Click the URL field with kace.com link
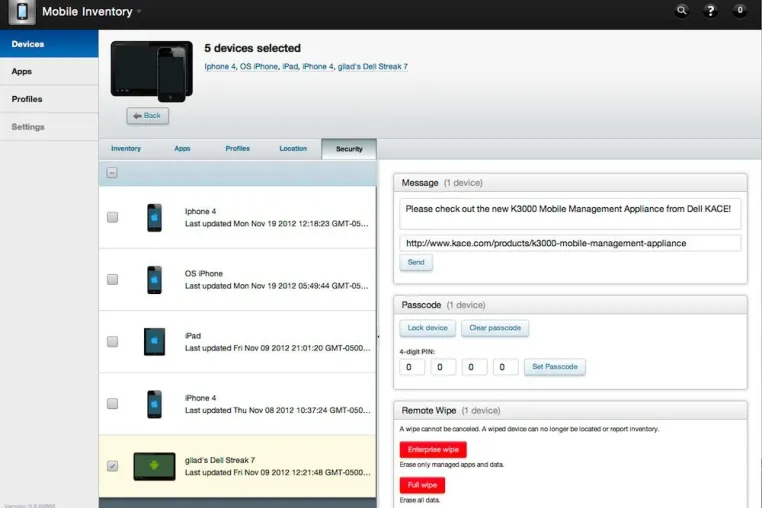The image size is (762, 508). (570, 243)
